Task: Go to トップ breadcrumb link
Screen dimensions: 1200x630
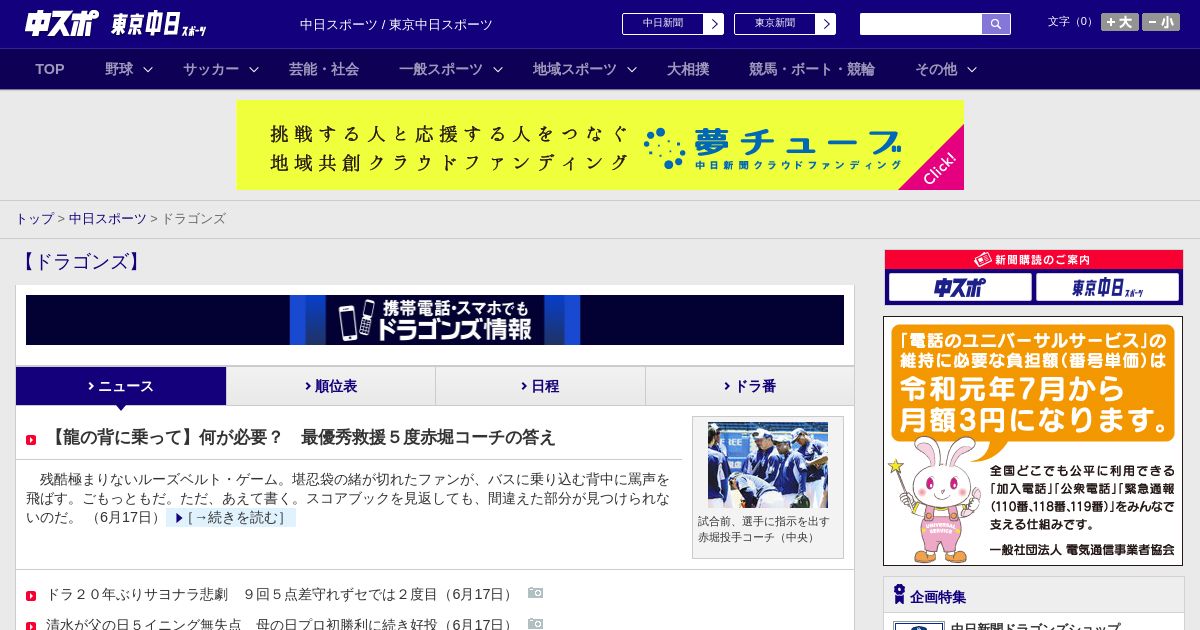Action: click(x=35, y=218)
